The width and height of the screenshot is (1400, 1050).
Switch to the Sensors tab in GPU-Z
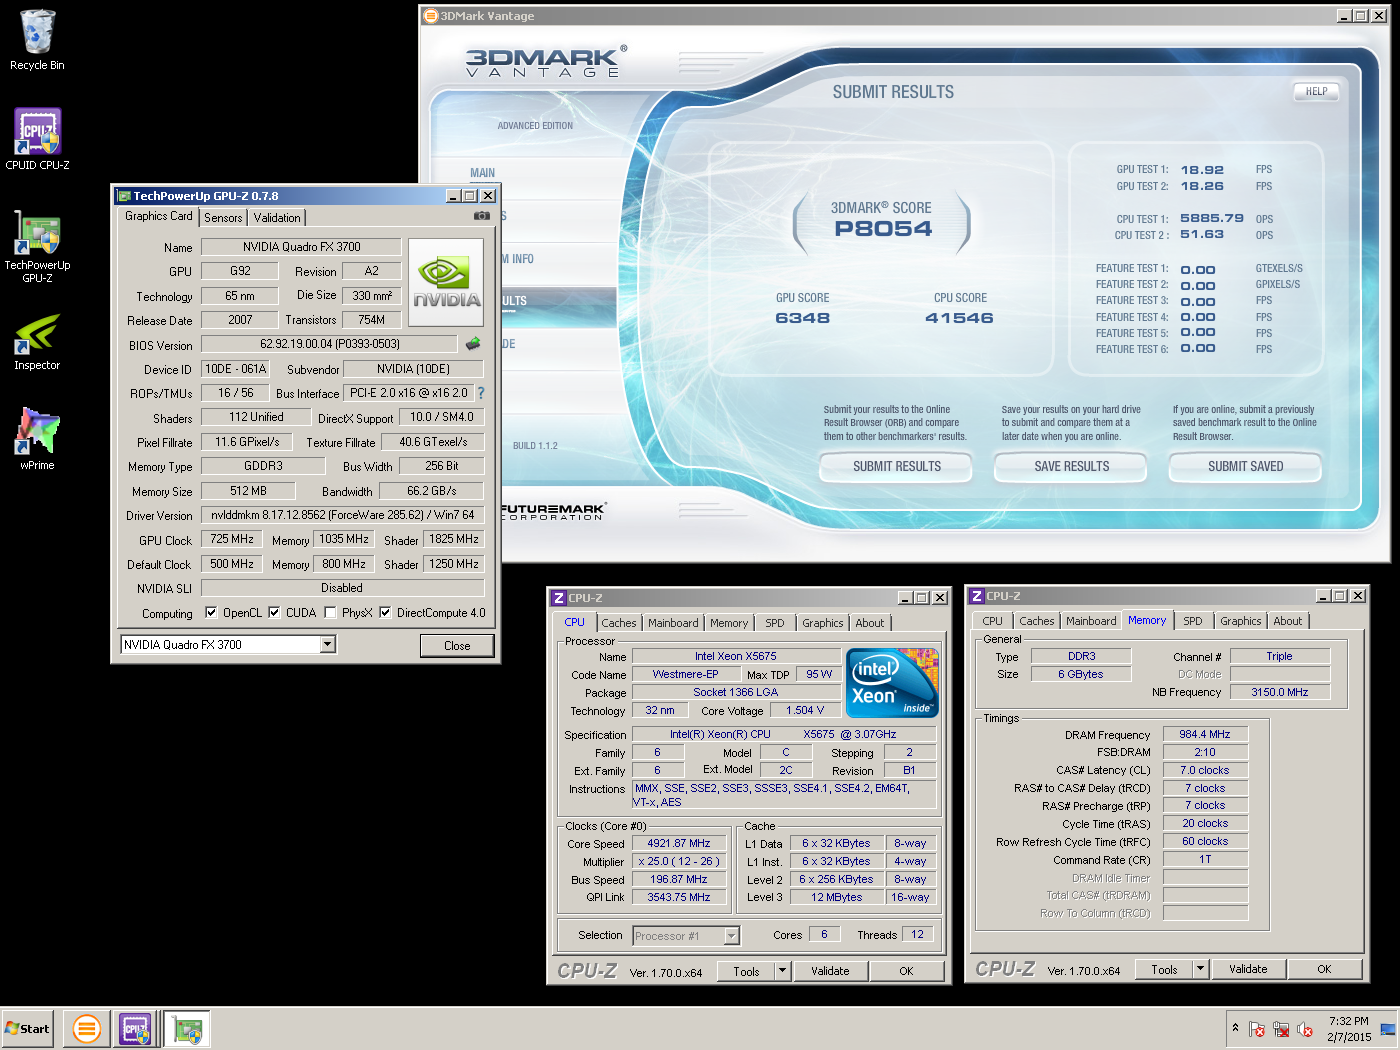[x=223, y=218]
